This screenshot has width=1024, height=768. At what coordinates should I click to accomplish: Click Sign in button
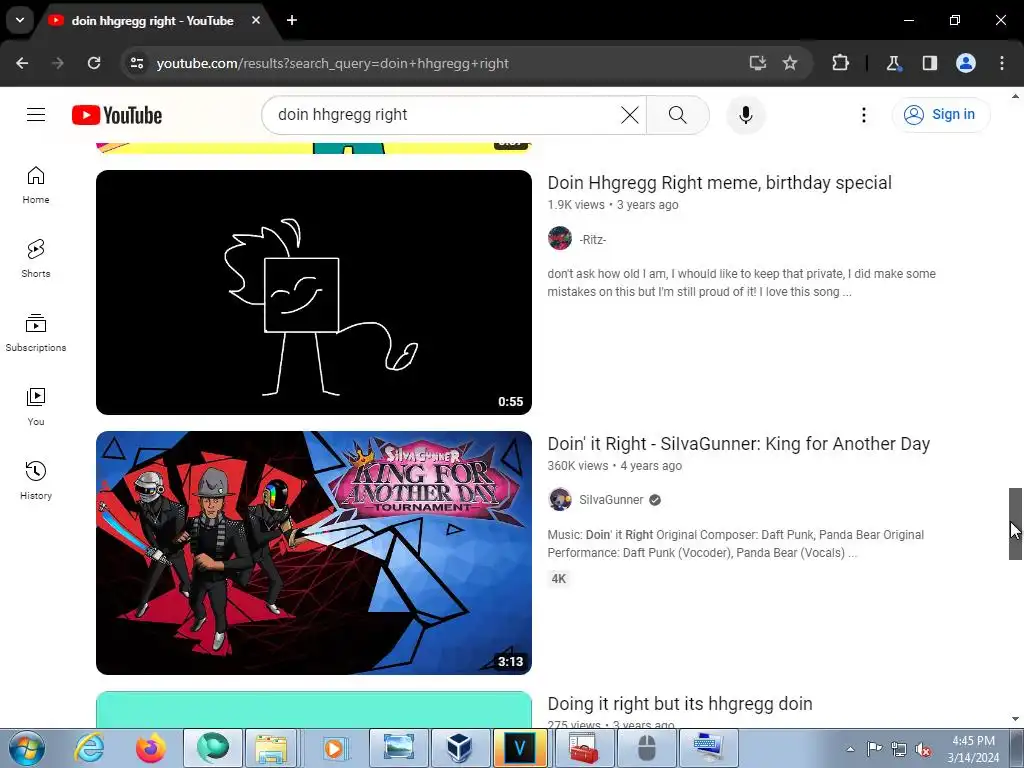[940, 115]
